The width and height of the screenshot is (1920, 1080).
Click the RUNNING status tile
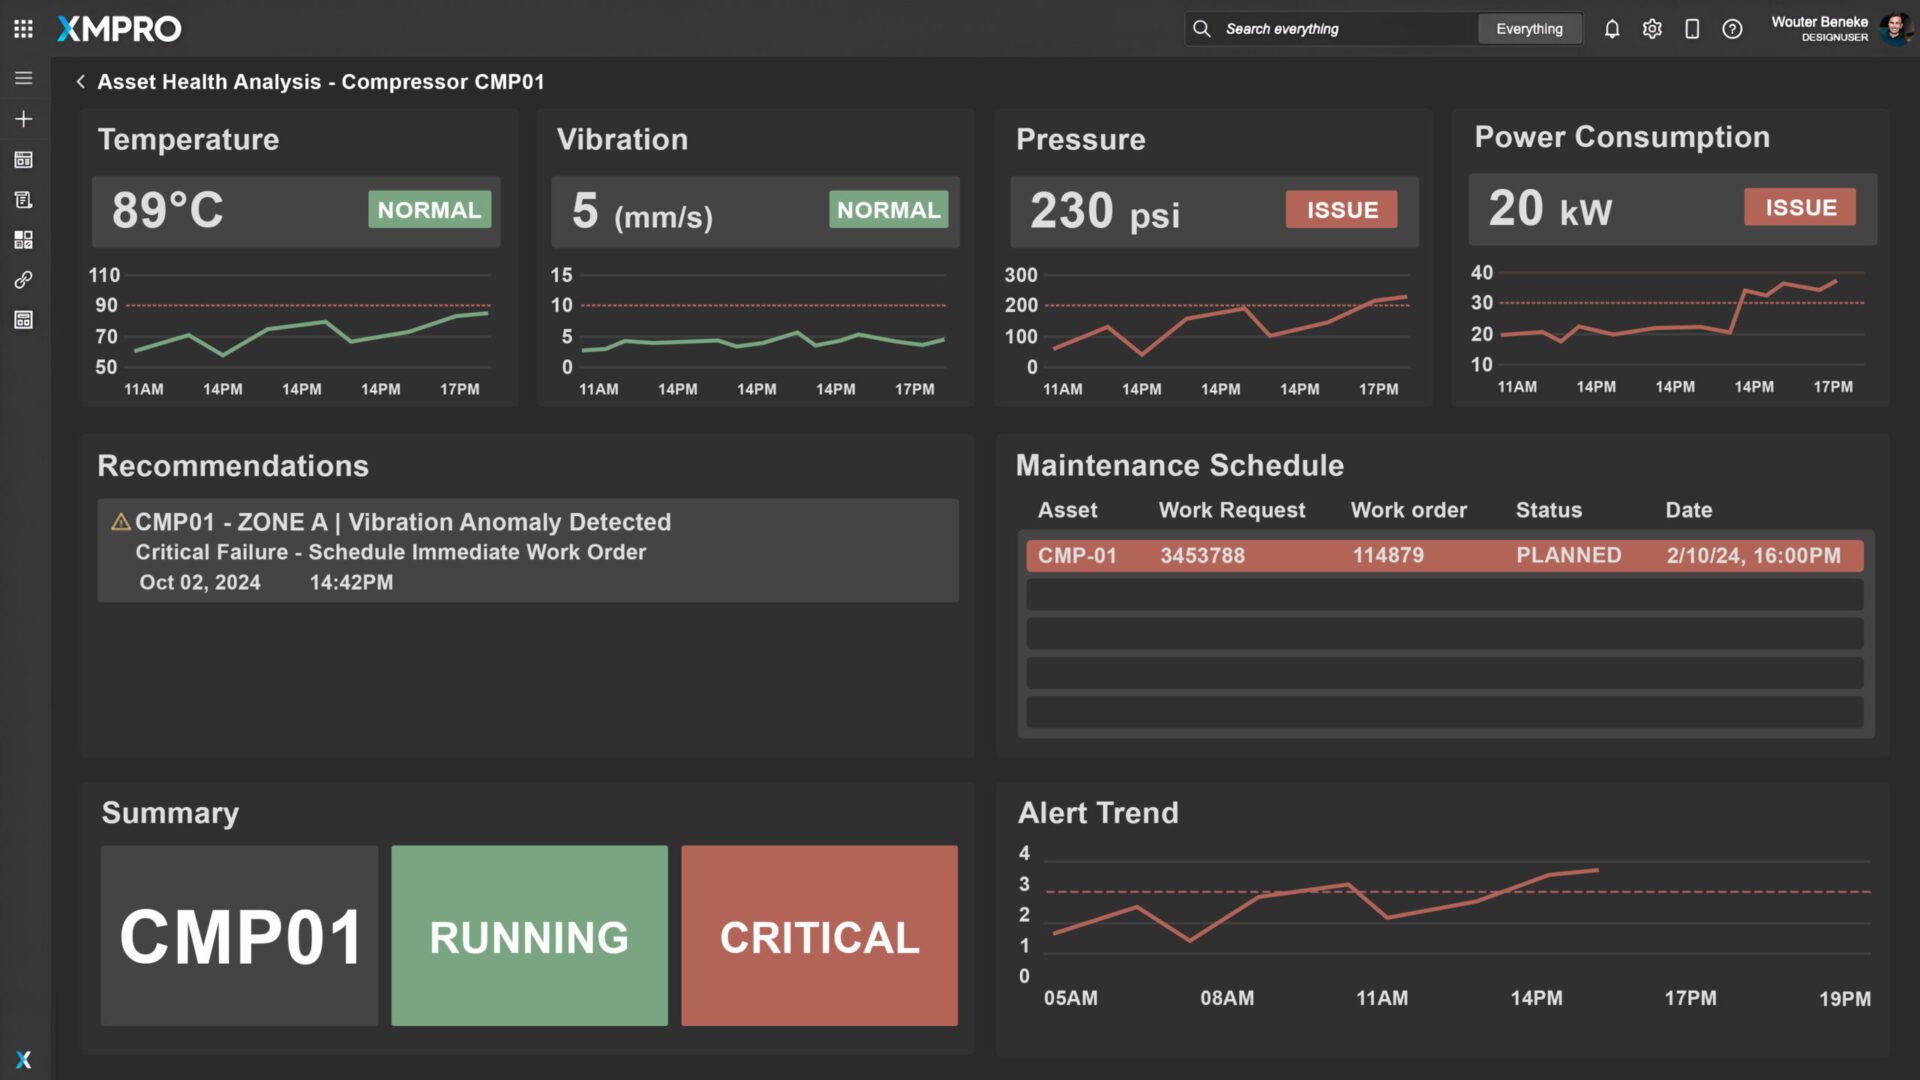[x=529, y=936]
